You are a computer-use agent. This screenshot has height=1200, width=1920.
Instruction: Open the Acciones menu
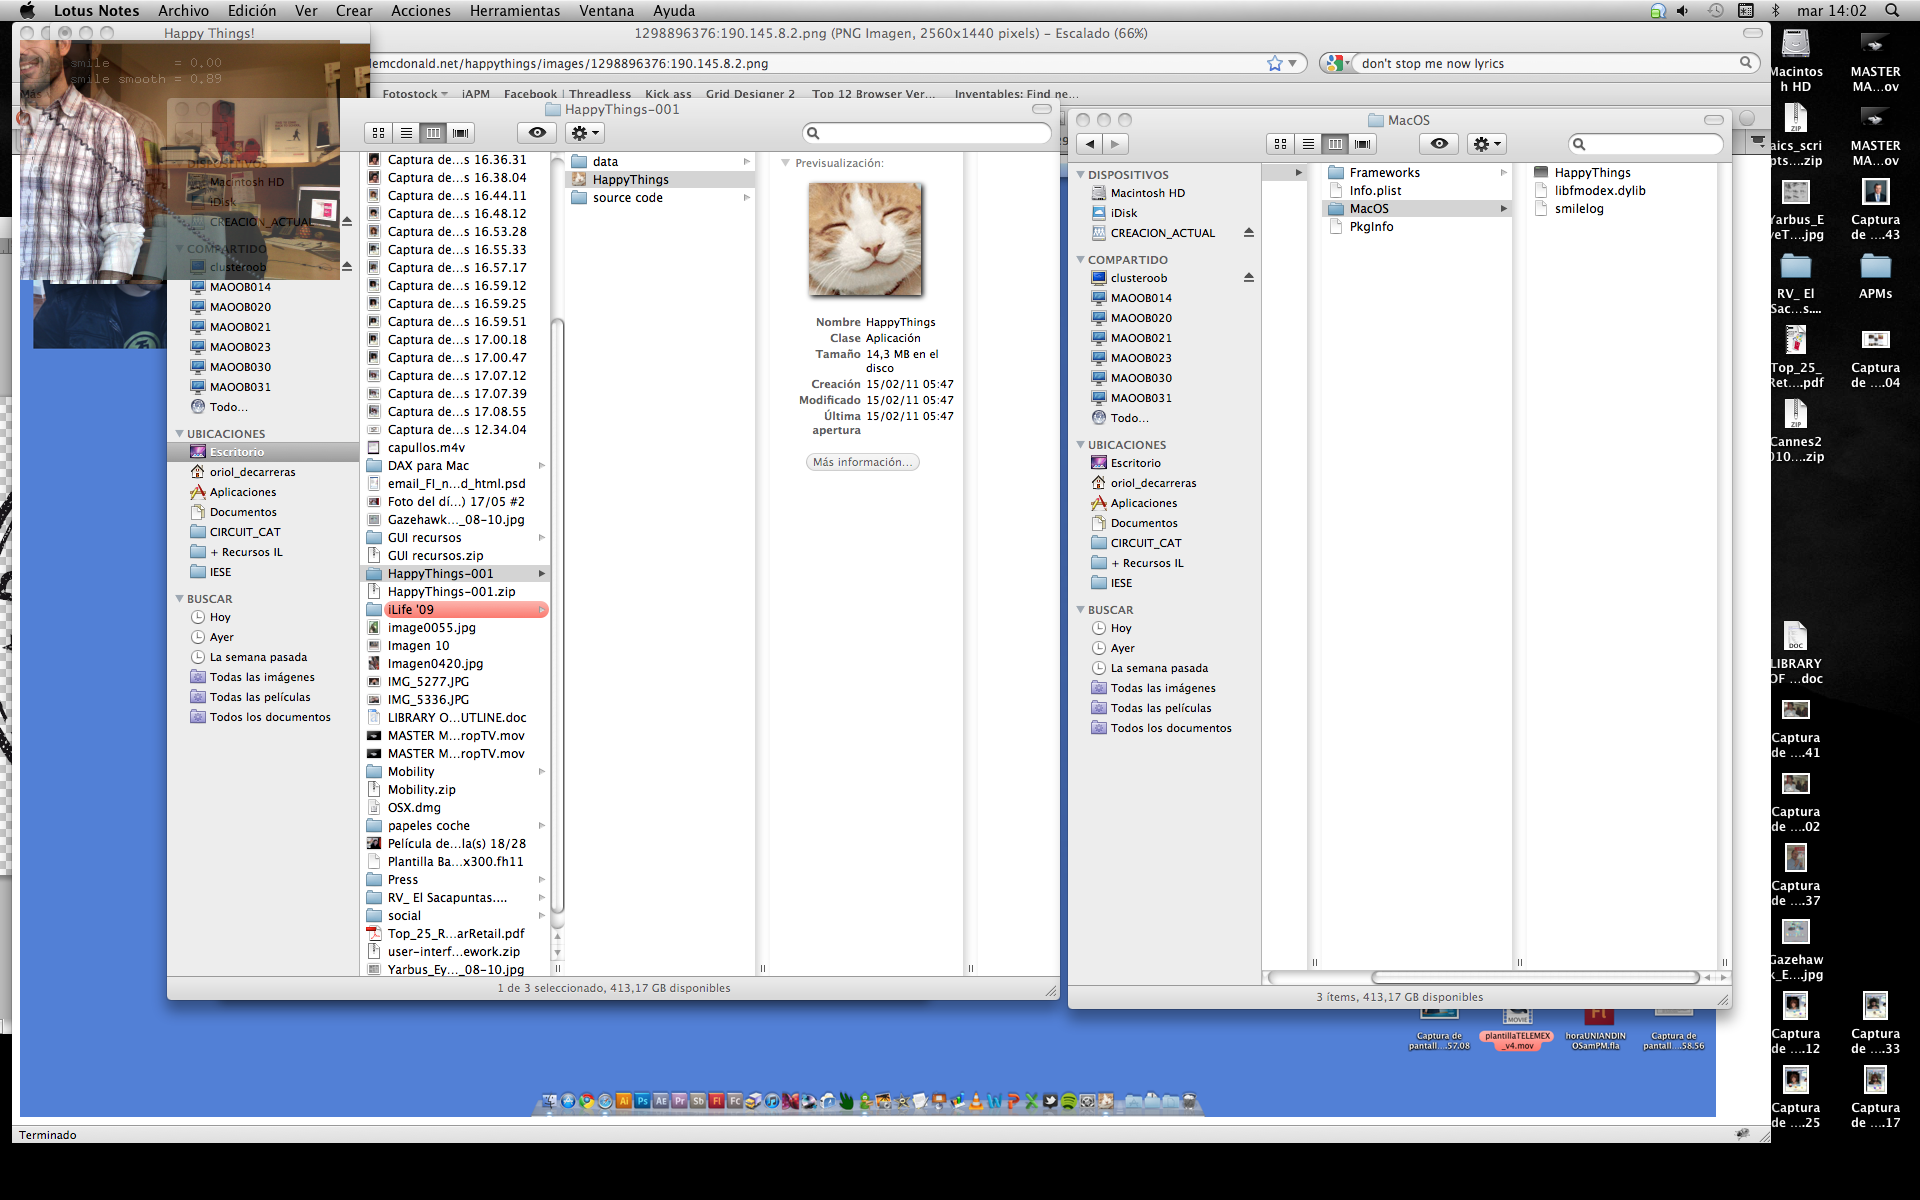point(420,10)
